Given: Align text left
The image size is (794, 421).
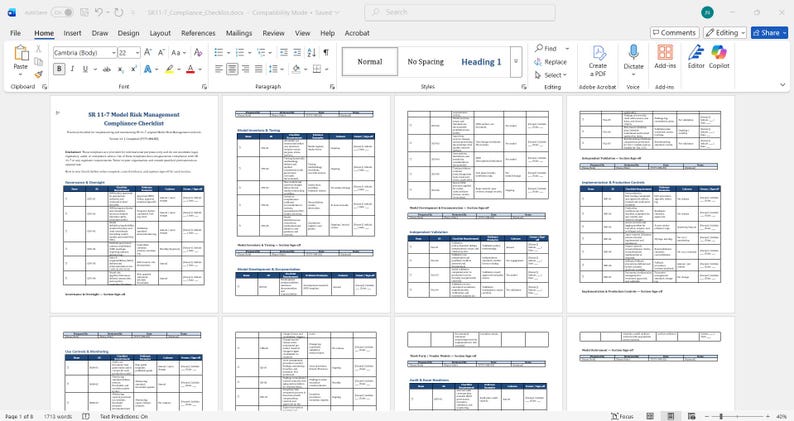Looking at the screenshot, I should click(219, 69).
